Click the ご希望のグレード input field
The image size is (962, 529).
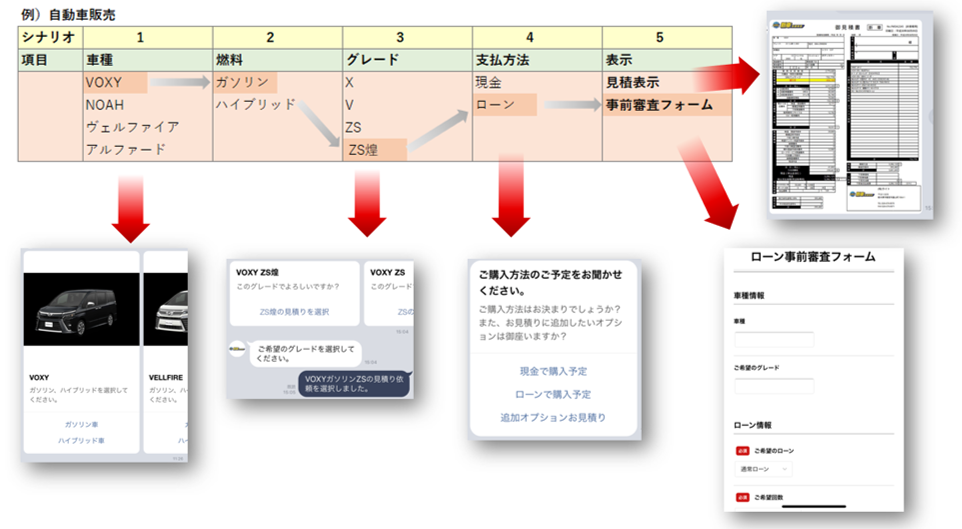coord(774,386)
